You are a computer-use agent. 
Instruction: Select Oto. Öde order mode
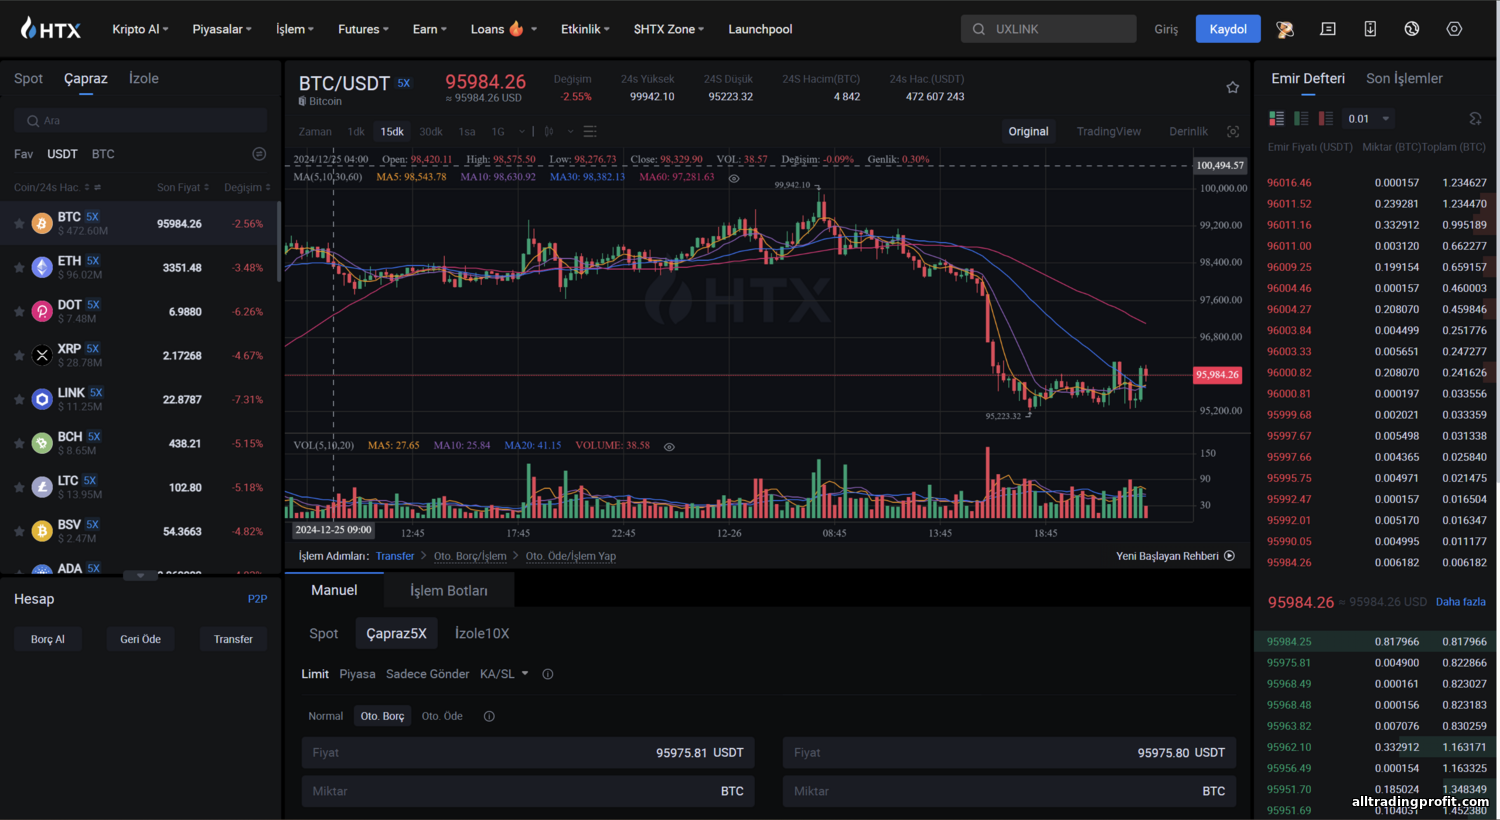click(442, 716)
